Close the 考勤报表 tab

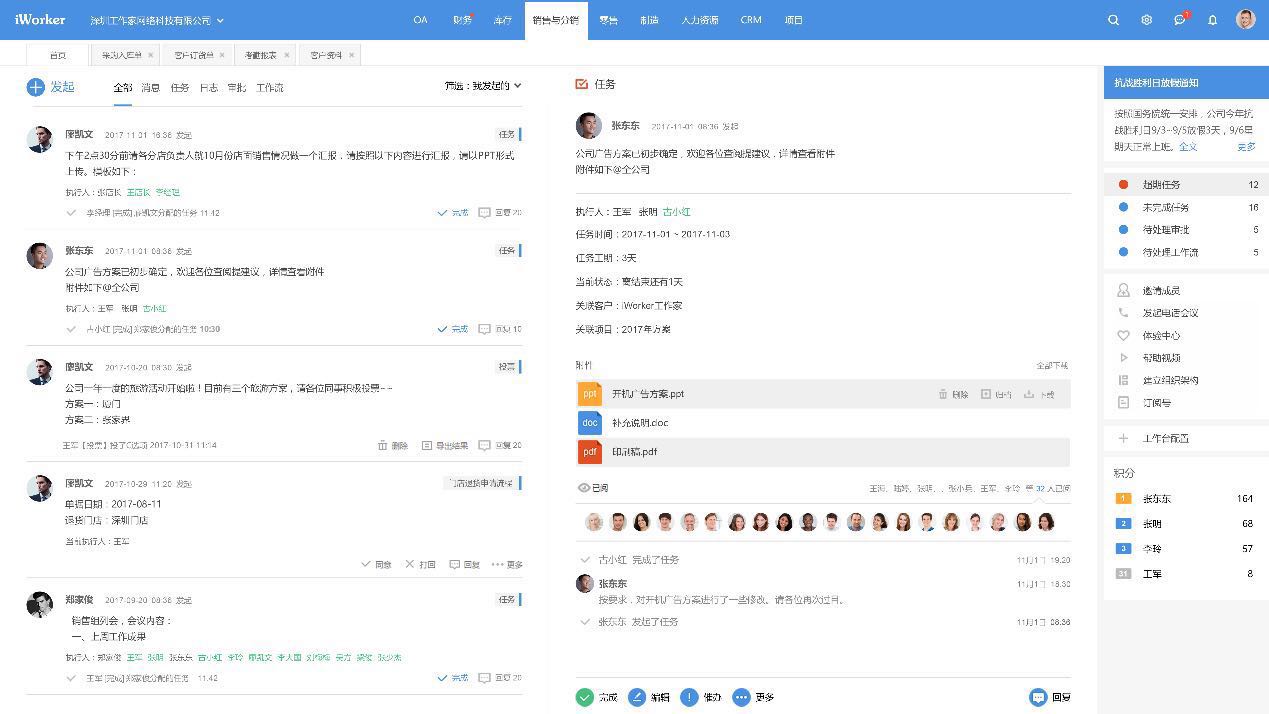pyautogui.click(x=286, y=55)
